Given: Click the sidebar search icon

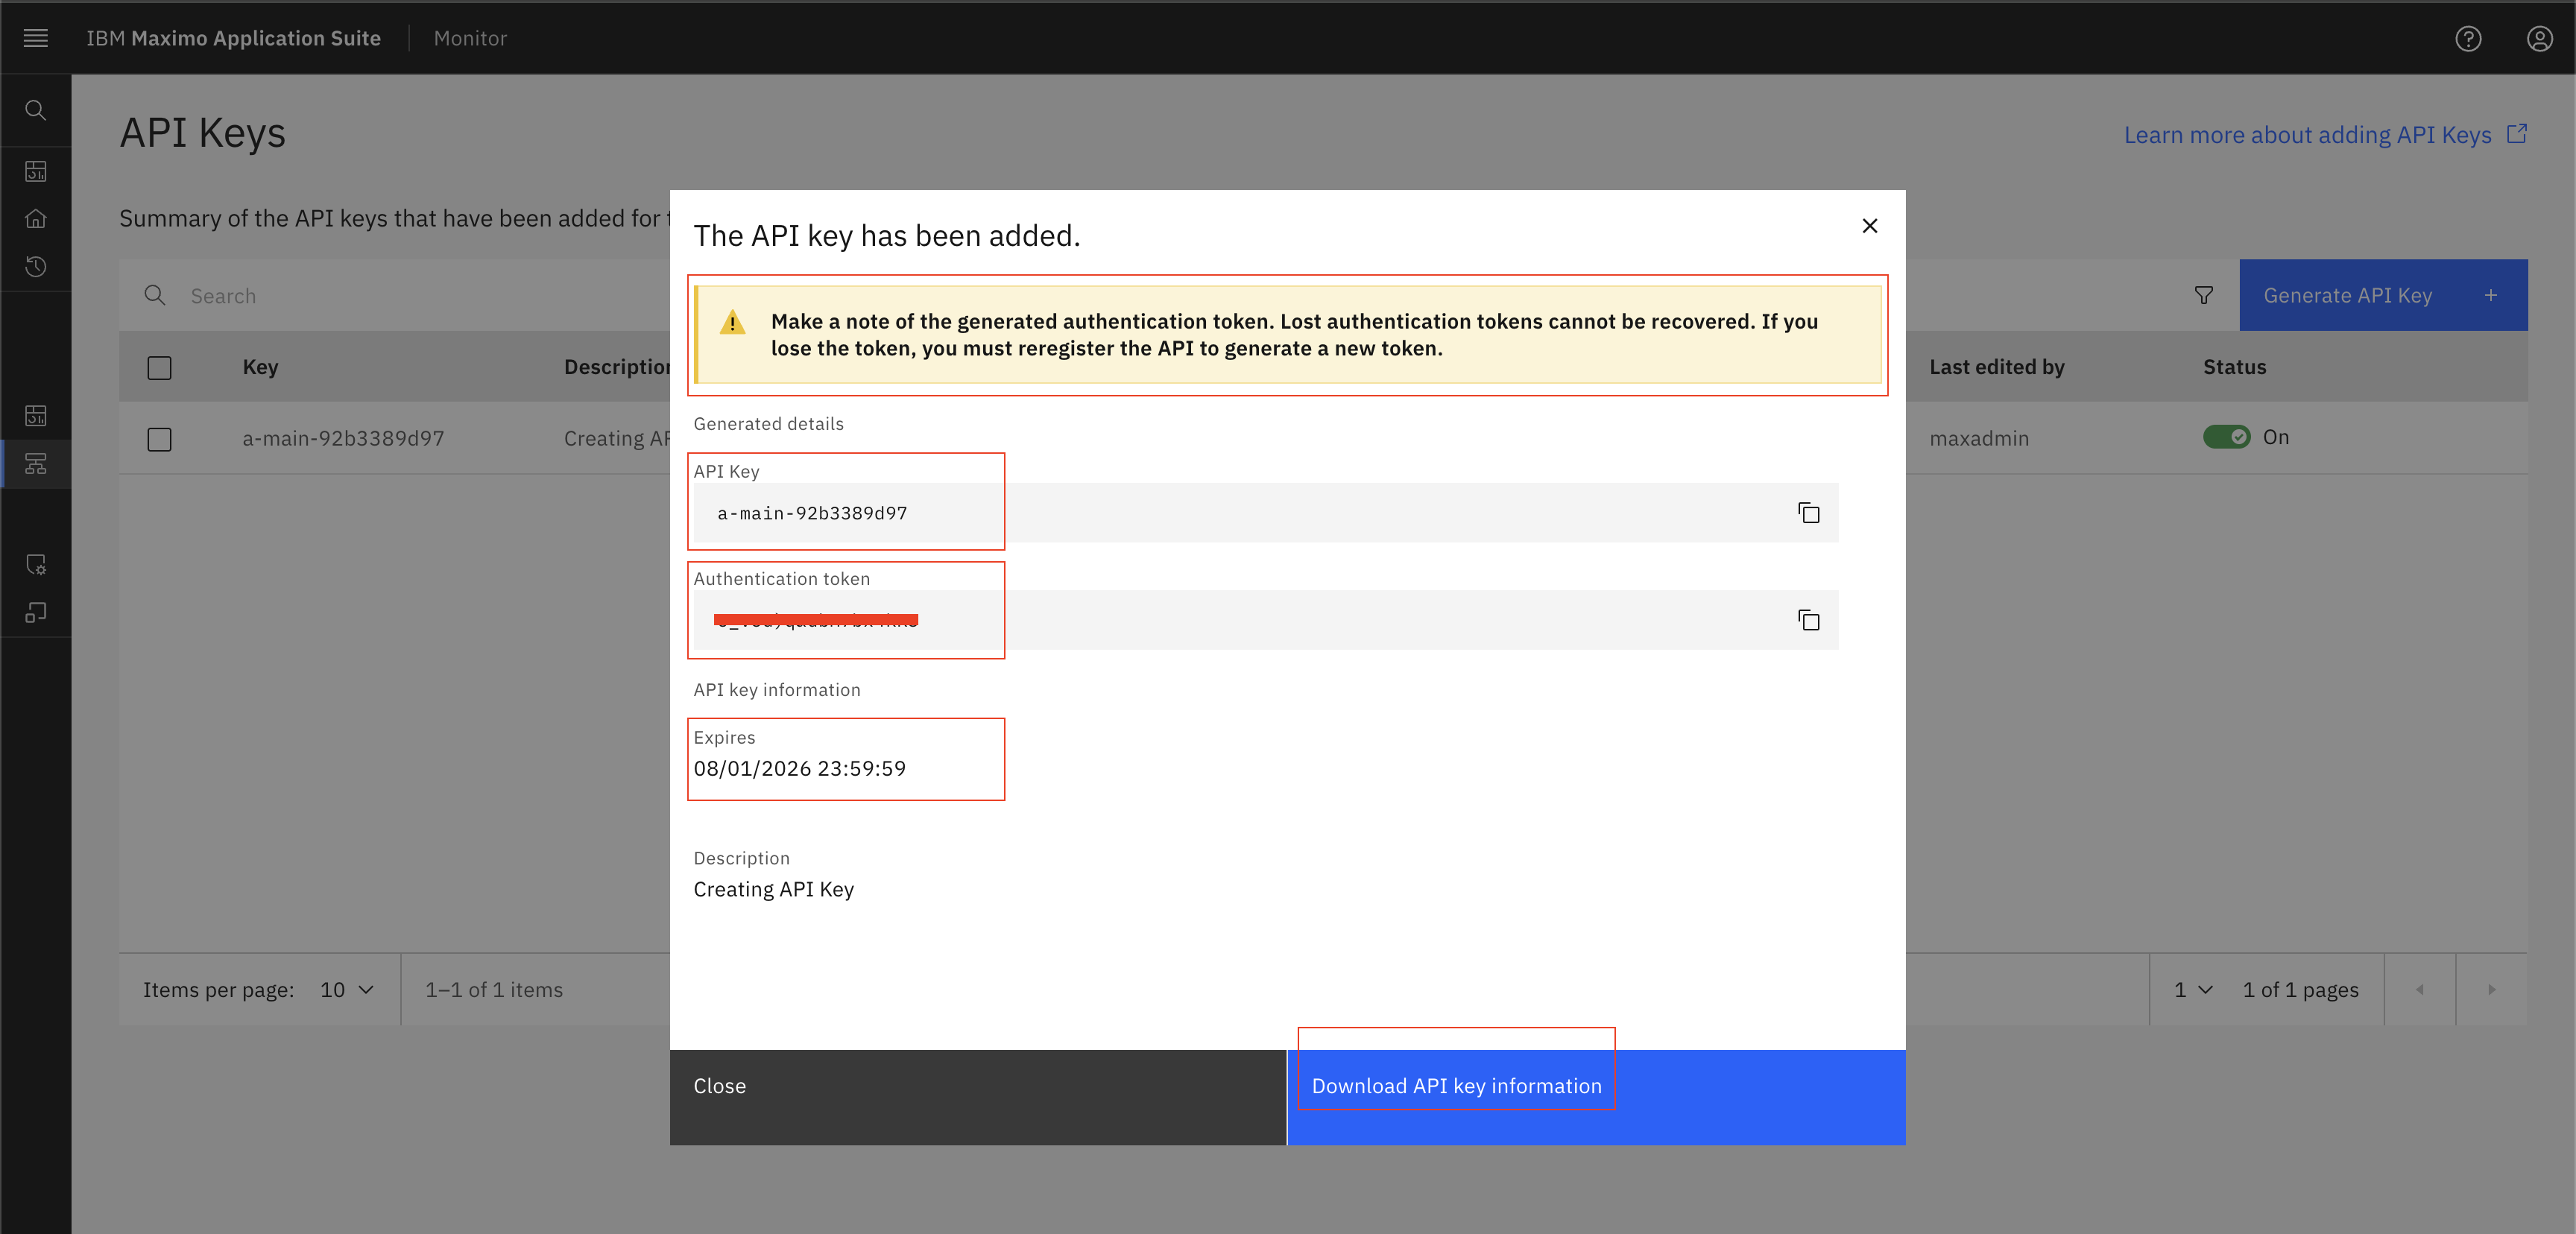Looking at the screenshot, I should (x=36, y=110).
